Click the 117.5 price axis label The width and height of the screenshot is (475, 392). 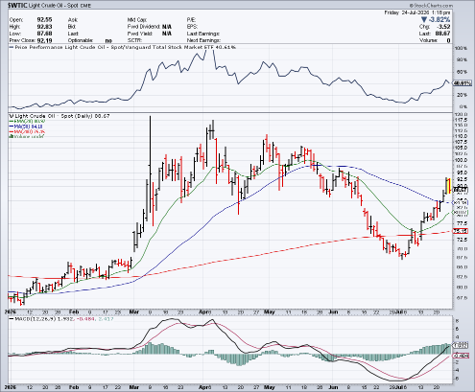pyautogui.click(x=462, y=120)
